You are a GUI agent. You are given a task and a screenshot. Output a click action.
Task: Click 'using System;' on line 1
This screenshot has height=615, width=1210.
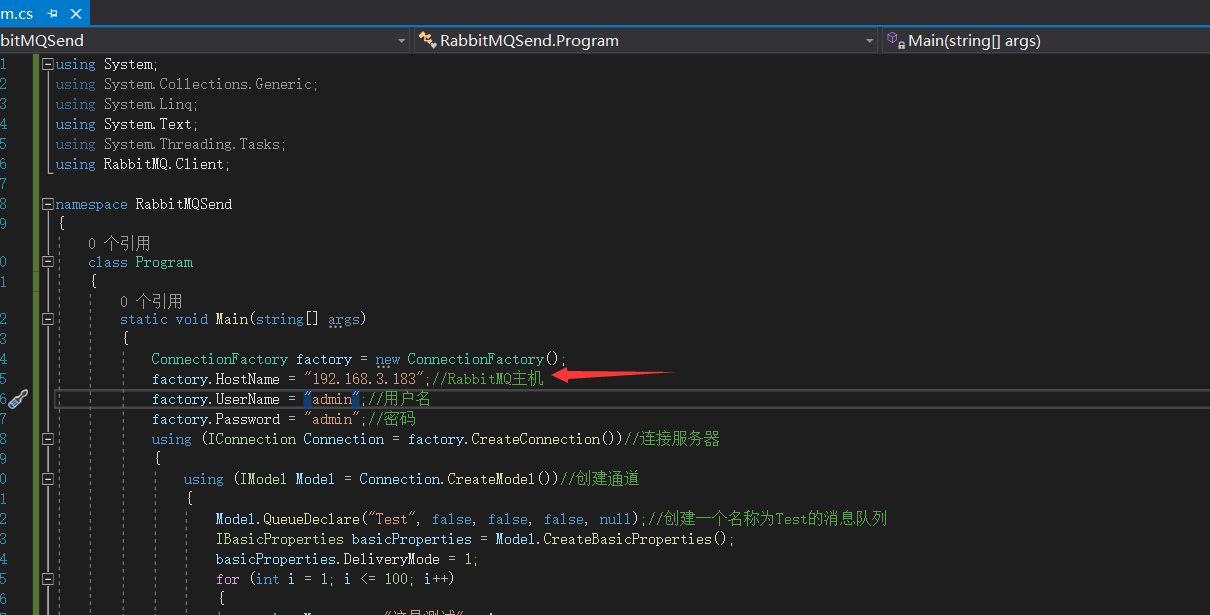tap(107, 64)
